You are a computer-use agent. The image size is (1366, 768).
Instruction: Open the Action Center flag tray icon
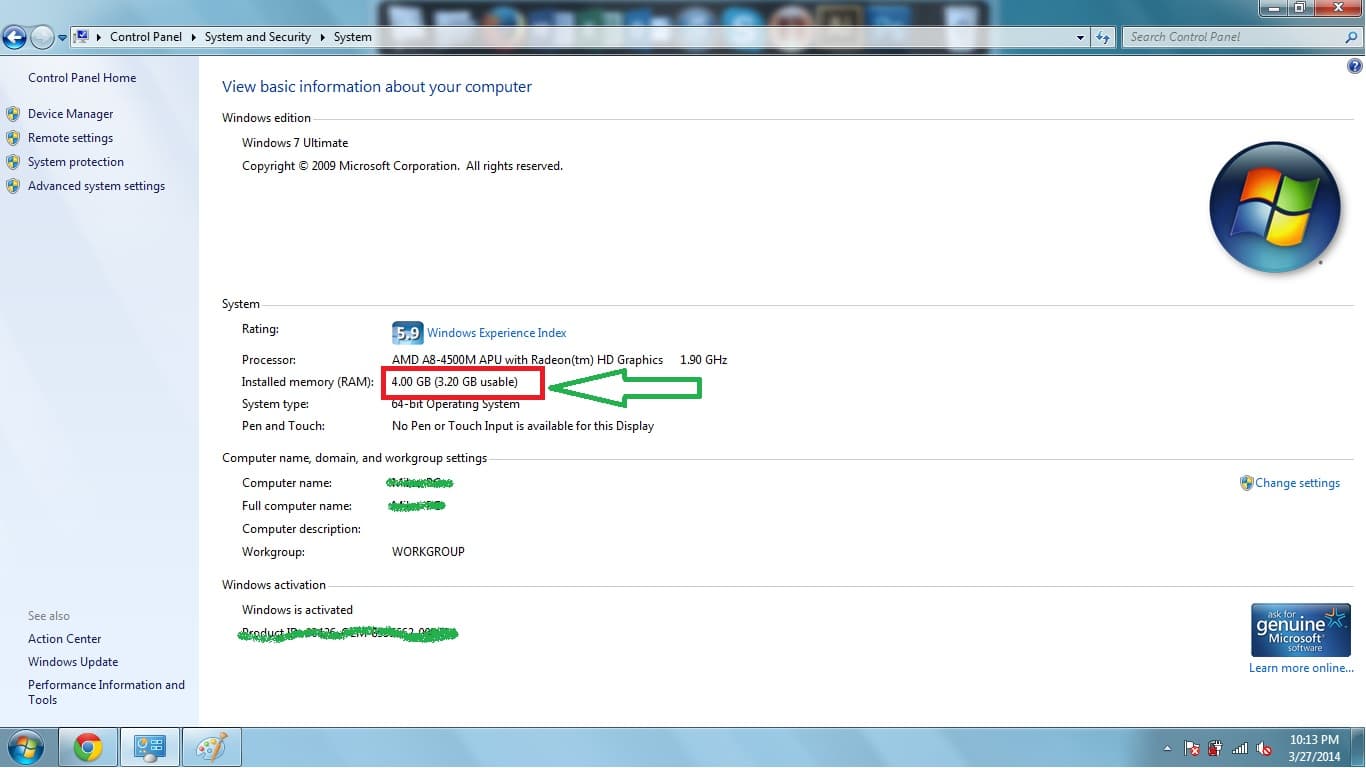click(1192, 748)
